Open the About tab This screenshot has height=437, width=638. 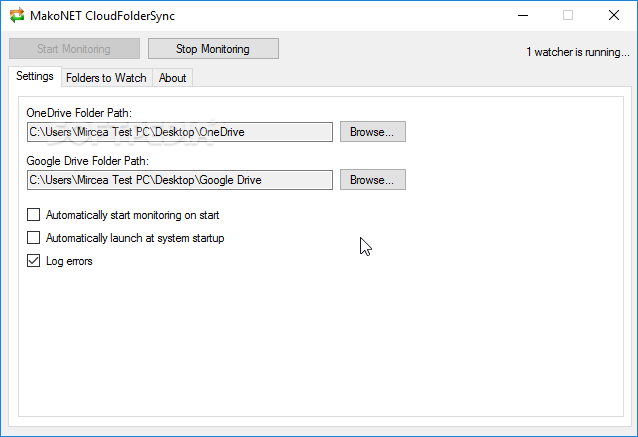pos(173,78)
